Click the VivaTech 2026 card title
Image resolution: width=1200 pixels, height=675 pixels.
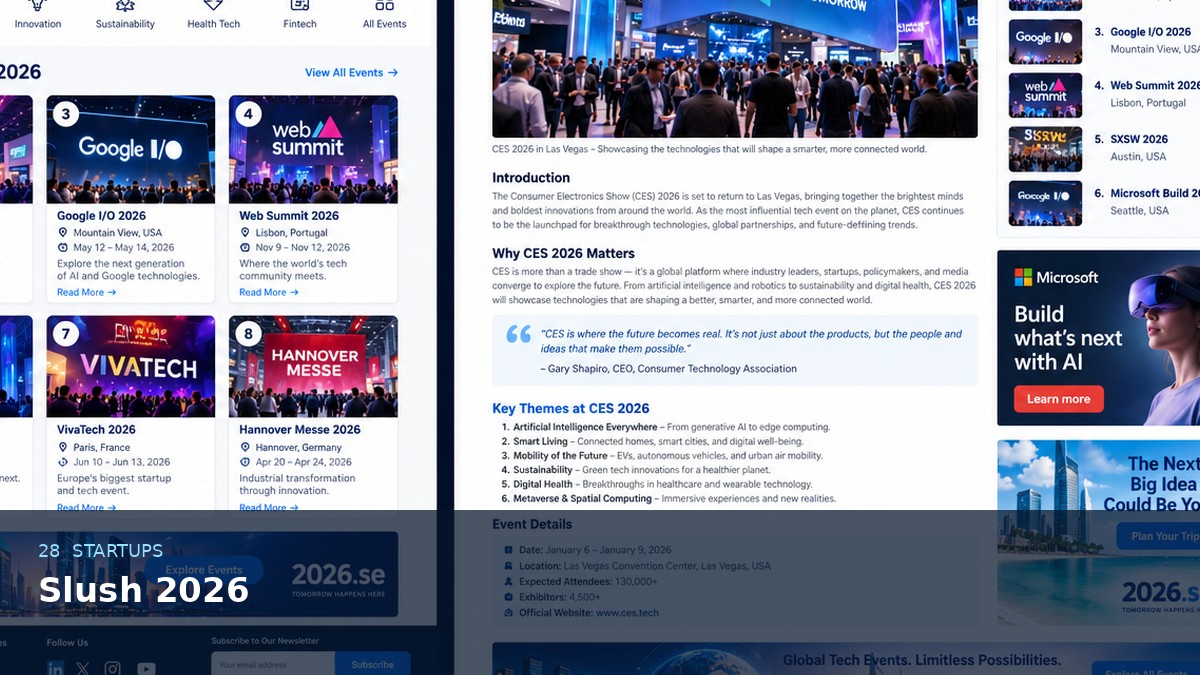[x=96, y=430]
